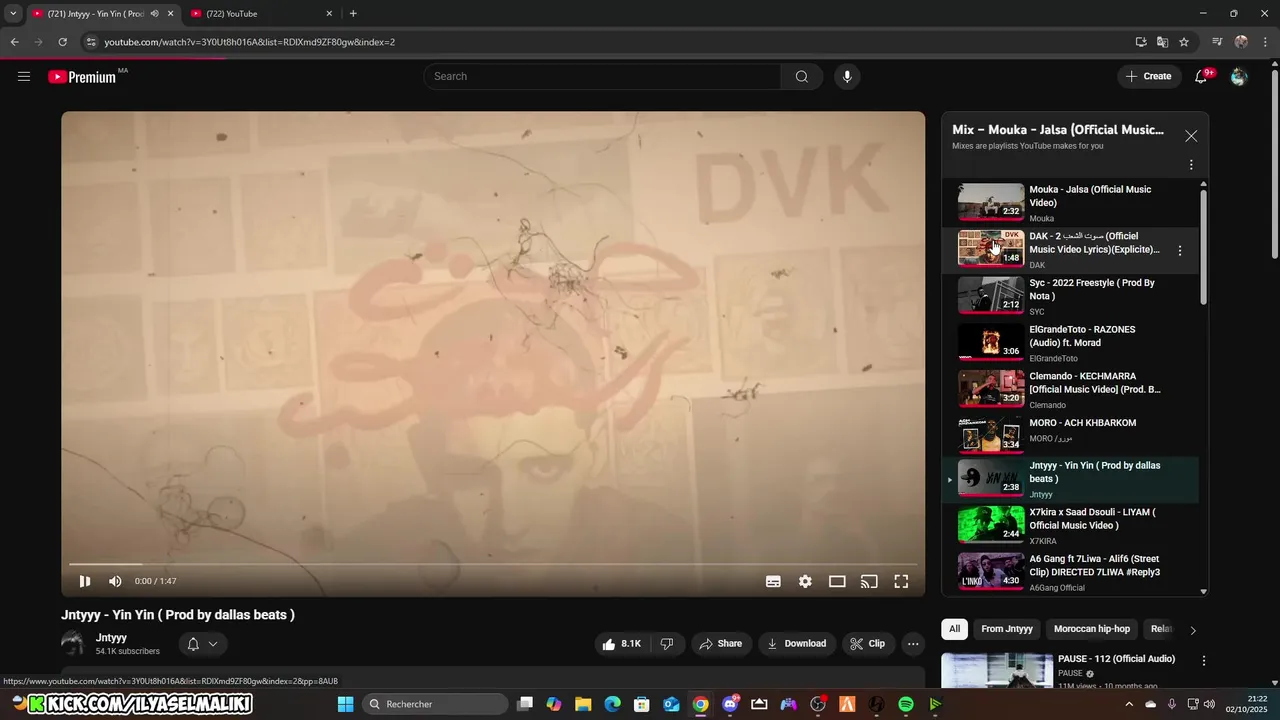Toggle subtitles/closed captions button

click(773, 581)
